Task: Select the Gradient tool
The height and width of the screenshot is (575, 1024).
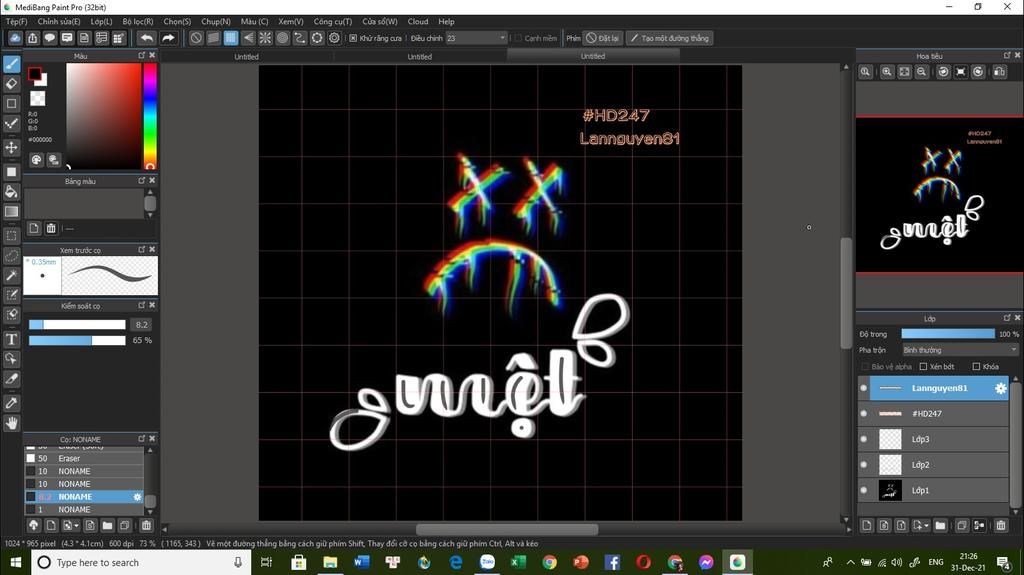Action: [x=11, y=211]
